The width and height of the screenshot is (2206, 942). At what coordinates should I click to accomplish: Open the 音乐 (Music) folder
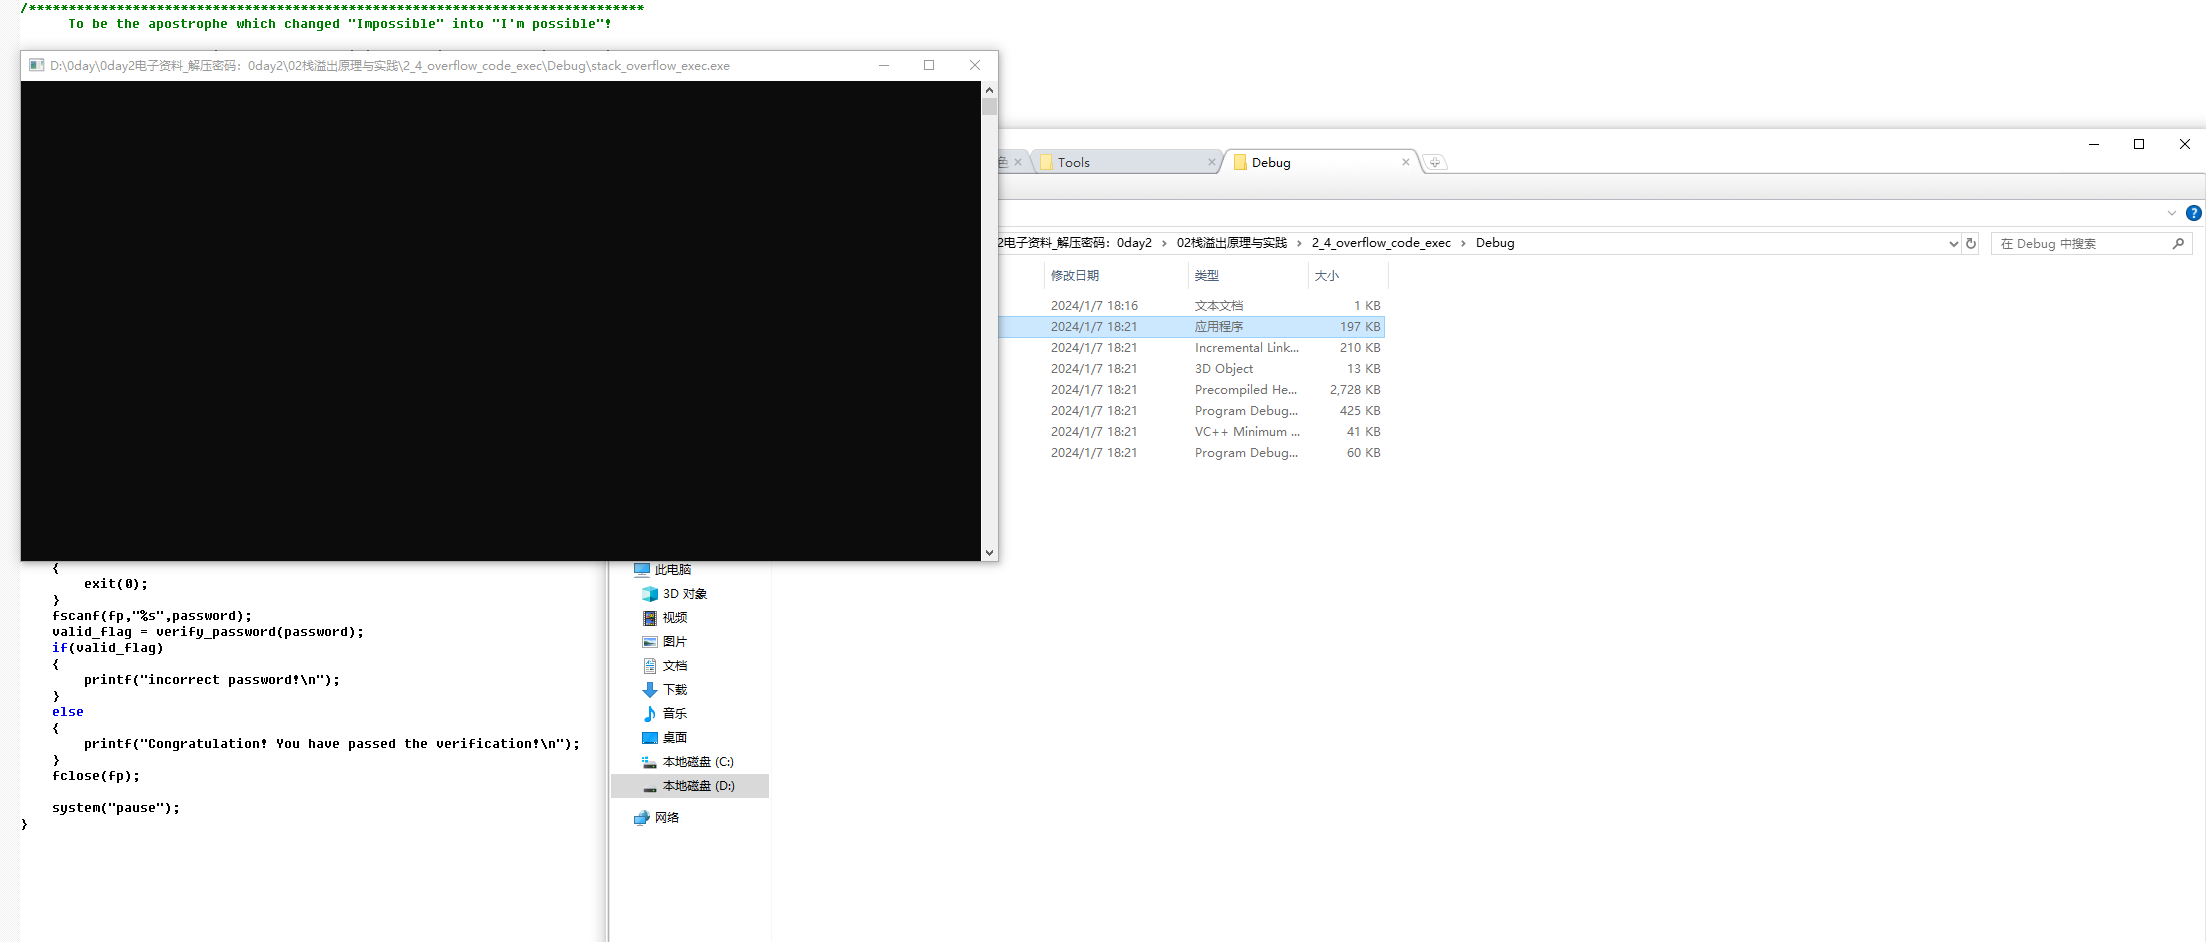[674, 713]
